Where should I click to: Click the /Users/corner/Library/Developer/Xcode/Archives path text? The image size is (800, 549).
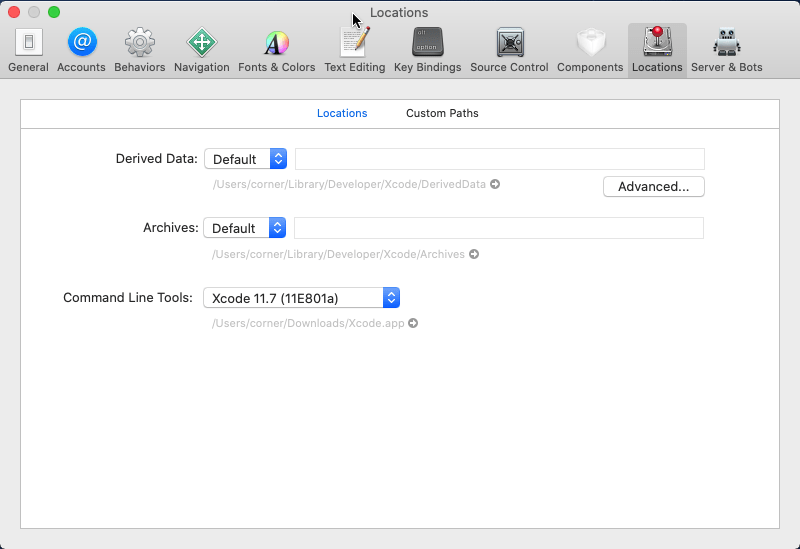pyautogui.click(x=338, y=254)
